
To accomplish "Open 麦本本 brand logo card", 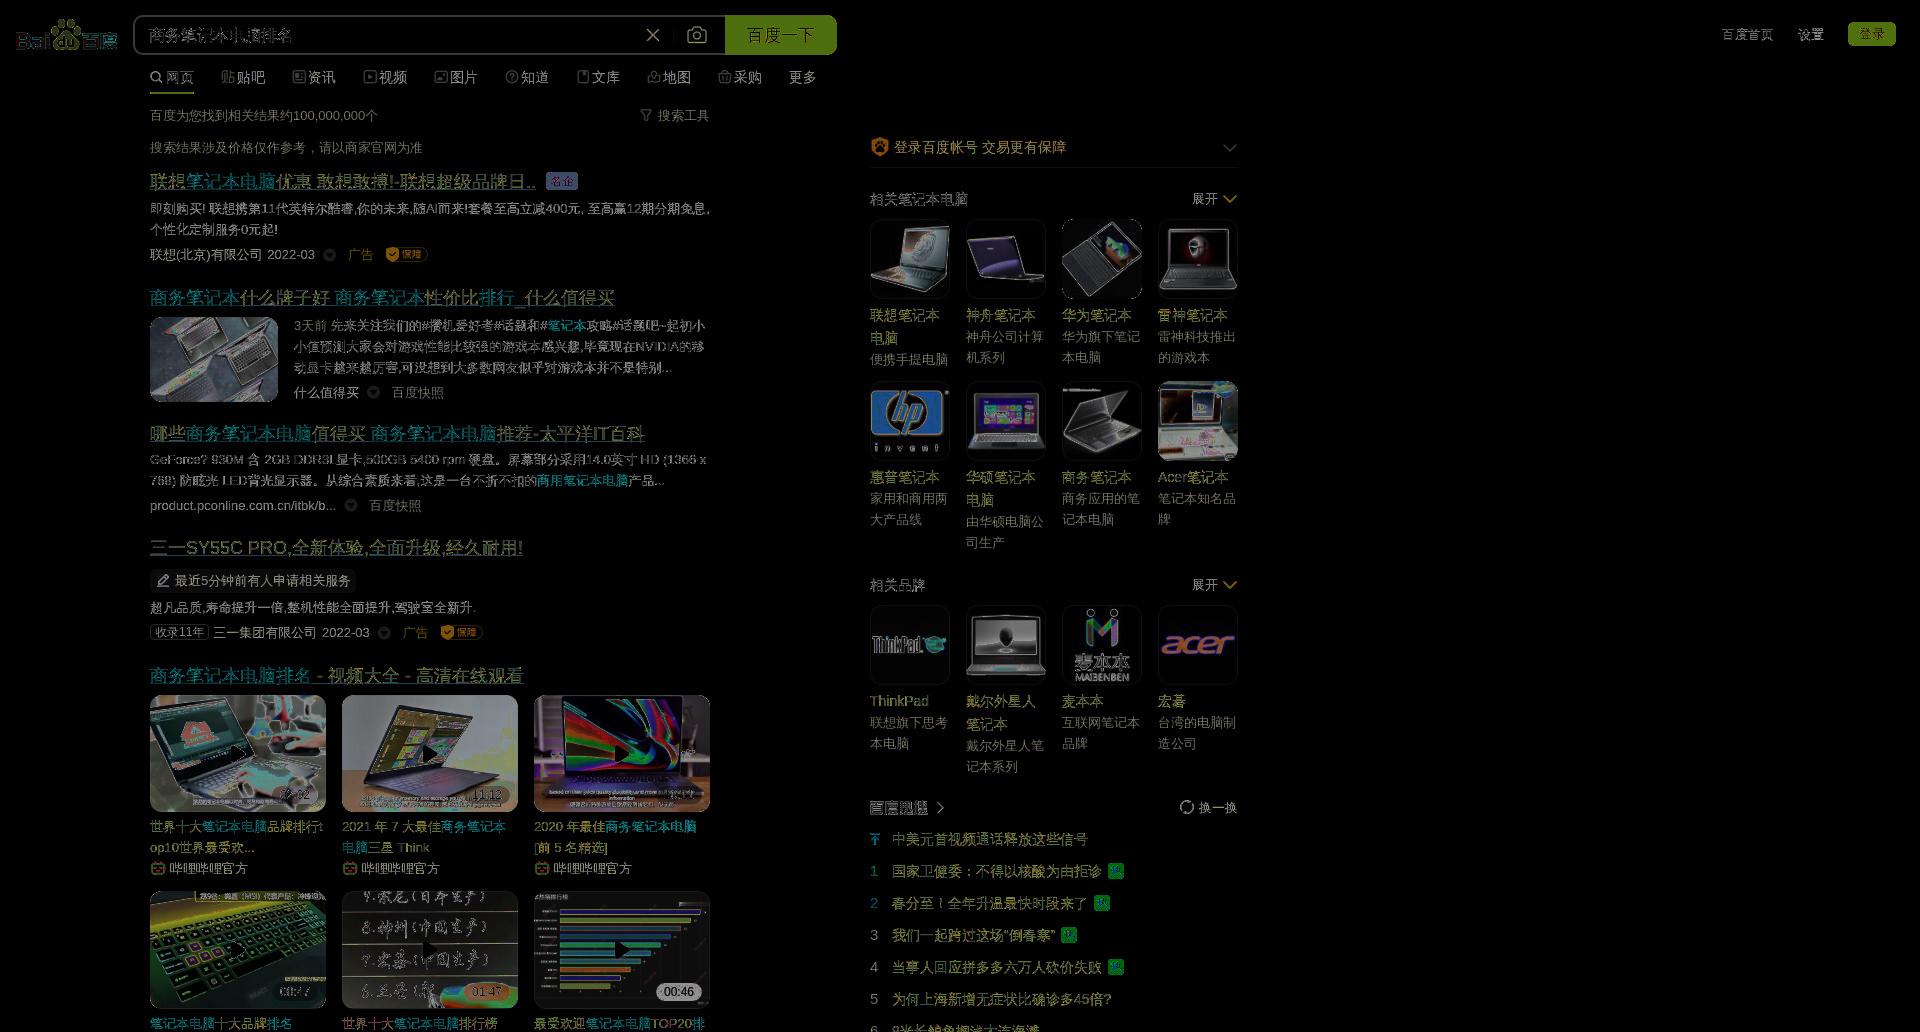I will pos(1101,645).
